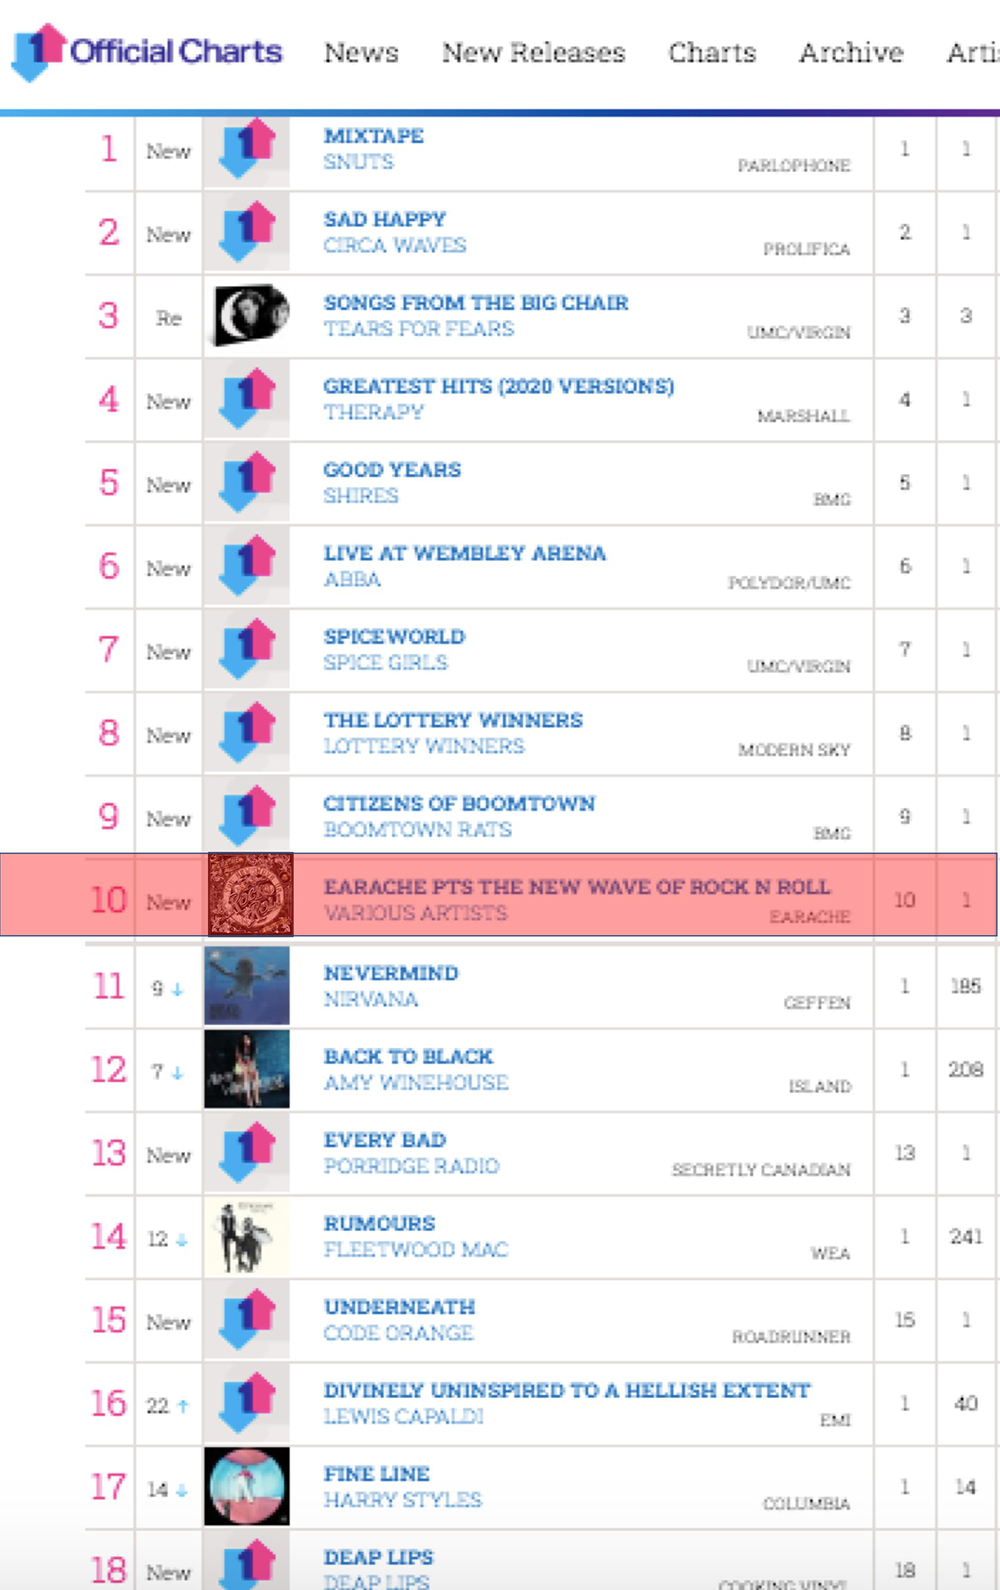
Task: Click the Spice Girls artist name
Action: [386, 662]
